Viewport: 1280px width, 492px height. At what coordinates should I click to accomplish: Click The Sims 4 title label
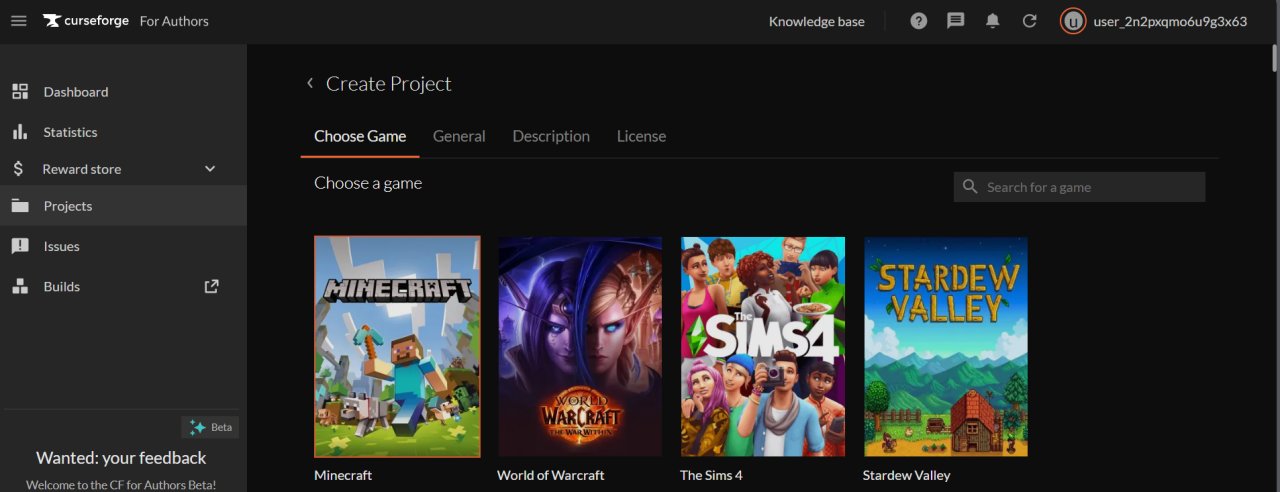point(711,475)
